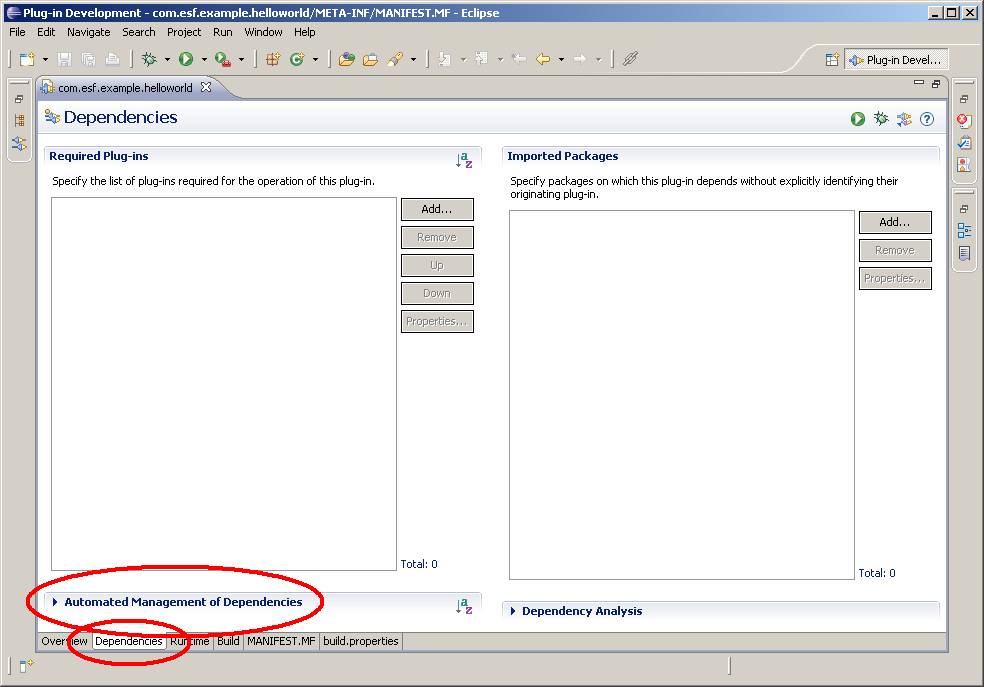The height and width of the screenshot is (687, 984).
Task: Click the Print toolbar icon
Action: tap(112, 59)
